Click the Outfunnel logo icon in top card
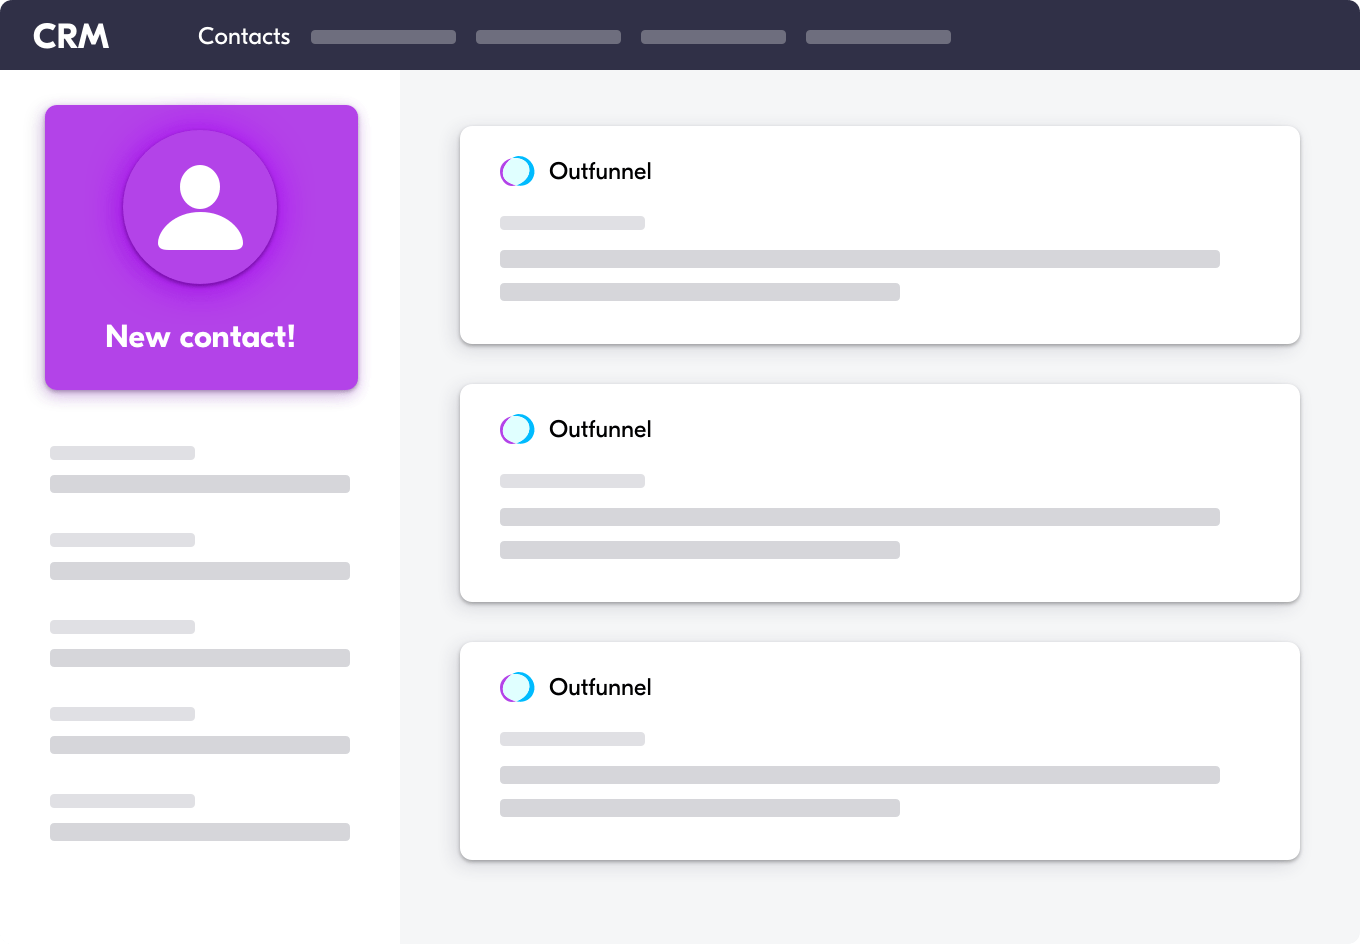The height and width of the screenshot is (944, 1360). pos(517,171)
